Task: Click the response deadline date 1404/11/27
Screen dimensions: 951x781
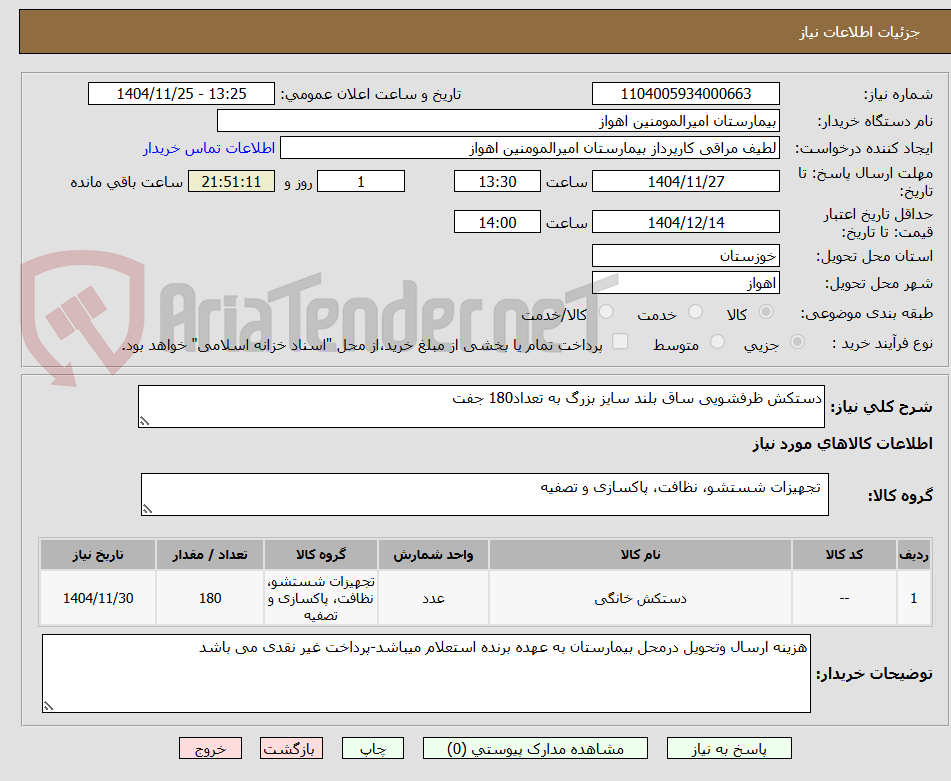Action: (x=685, y=181)
